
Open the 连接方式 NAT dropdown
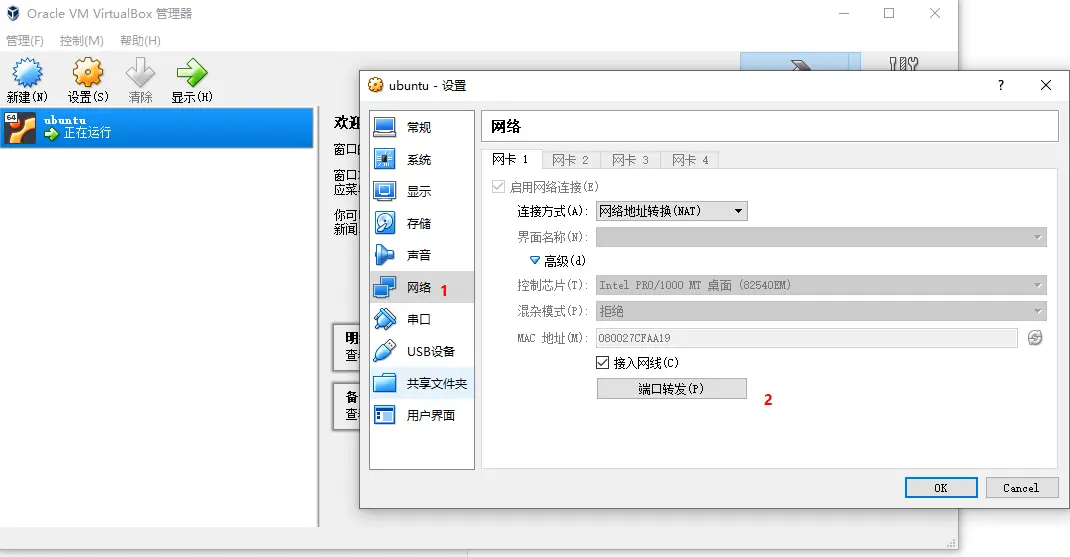tap(671, 211)
